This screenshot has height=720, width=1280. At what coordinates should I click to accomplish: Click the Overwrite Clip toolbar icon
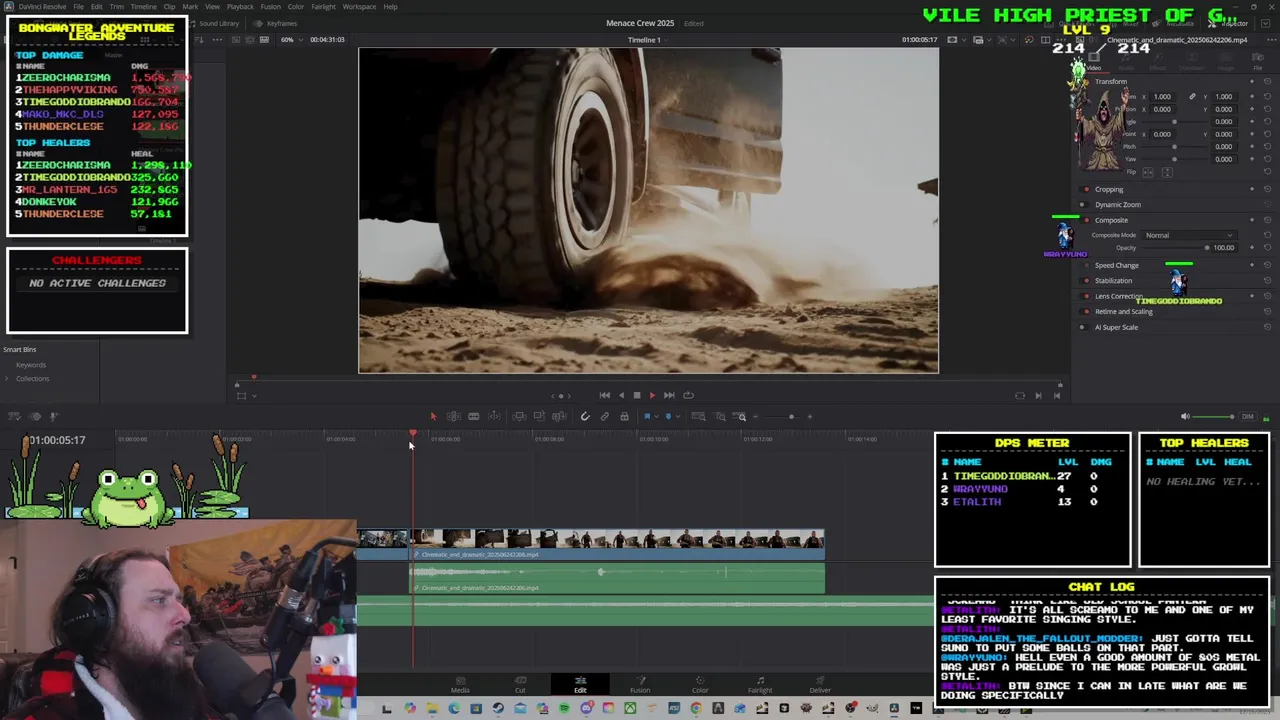(x=539, y=416)
